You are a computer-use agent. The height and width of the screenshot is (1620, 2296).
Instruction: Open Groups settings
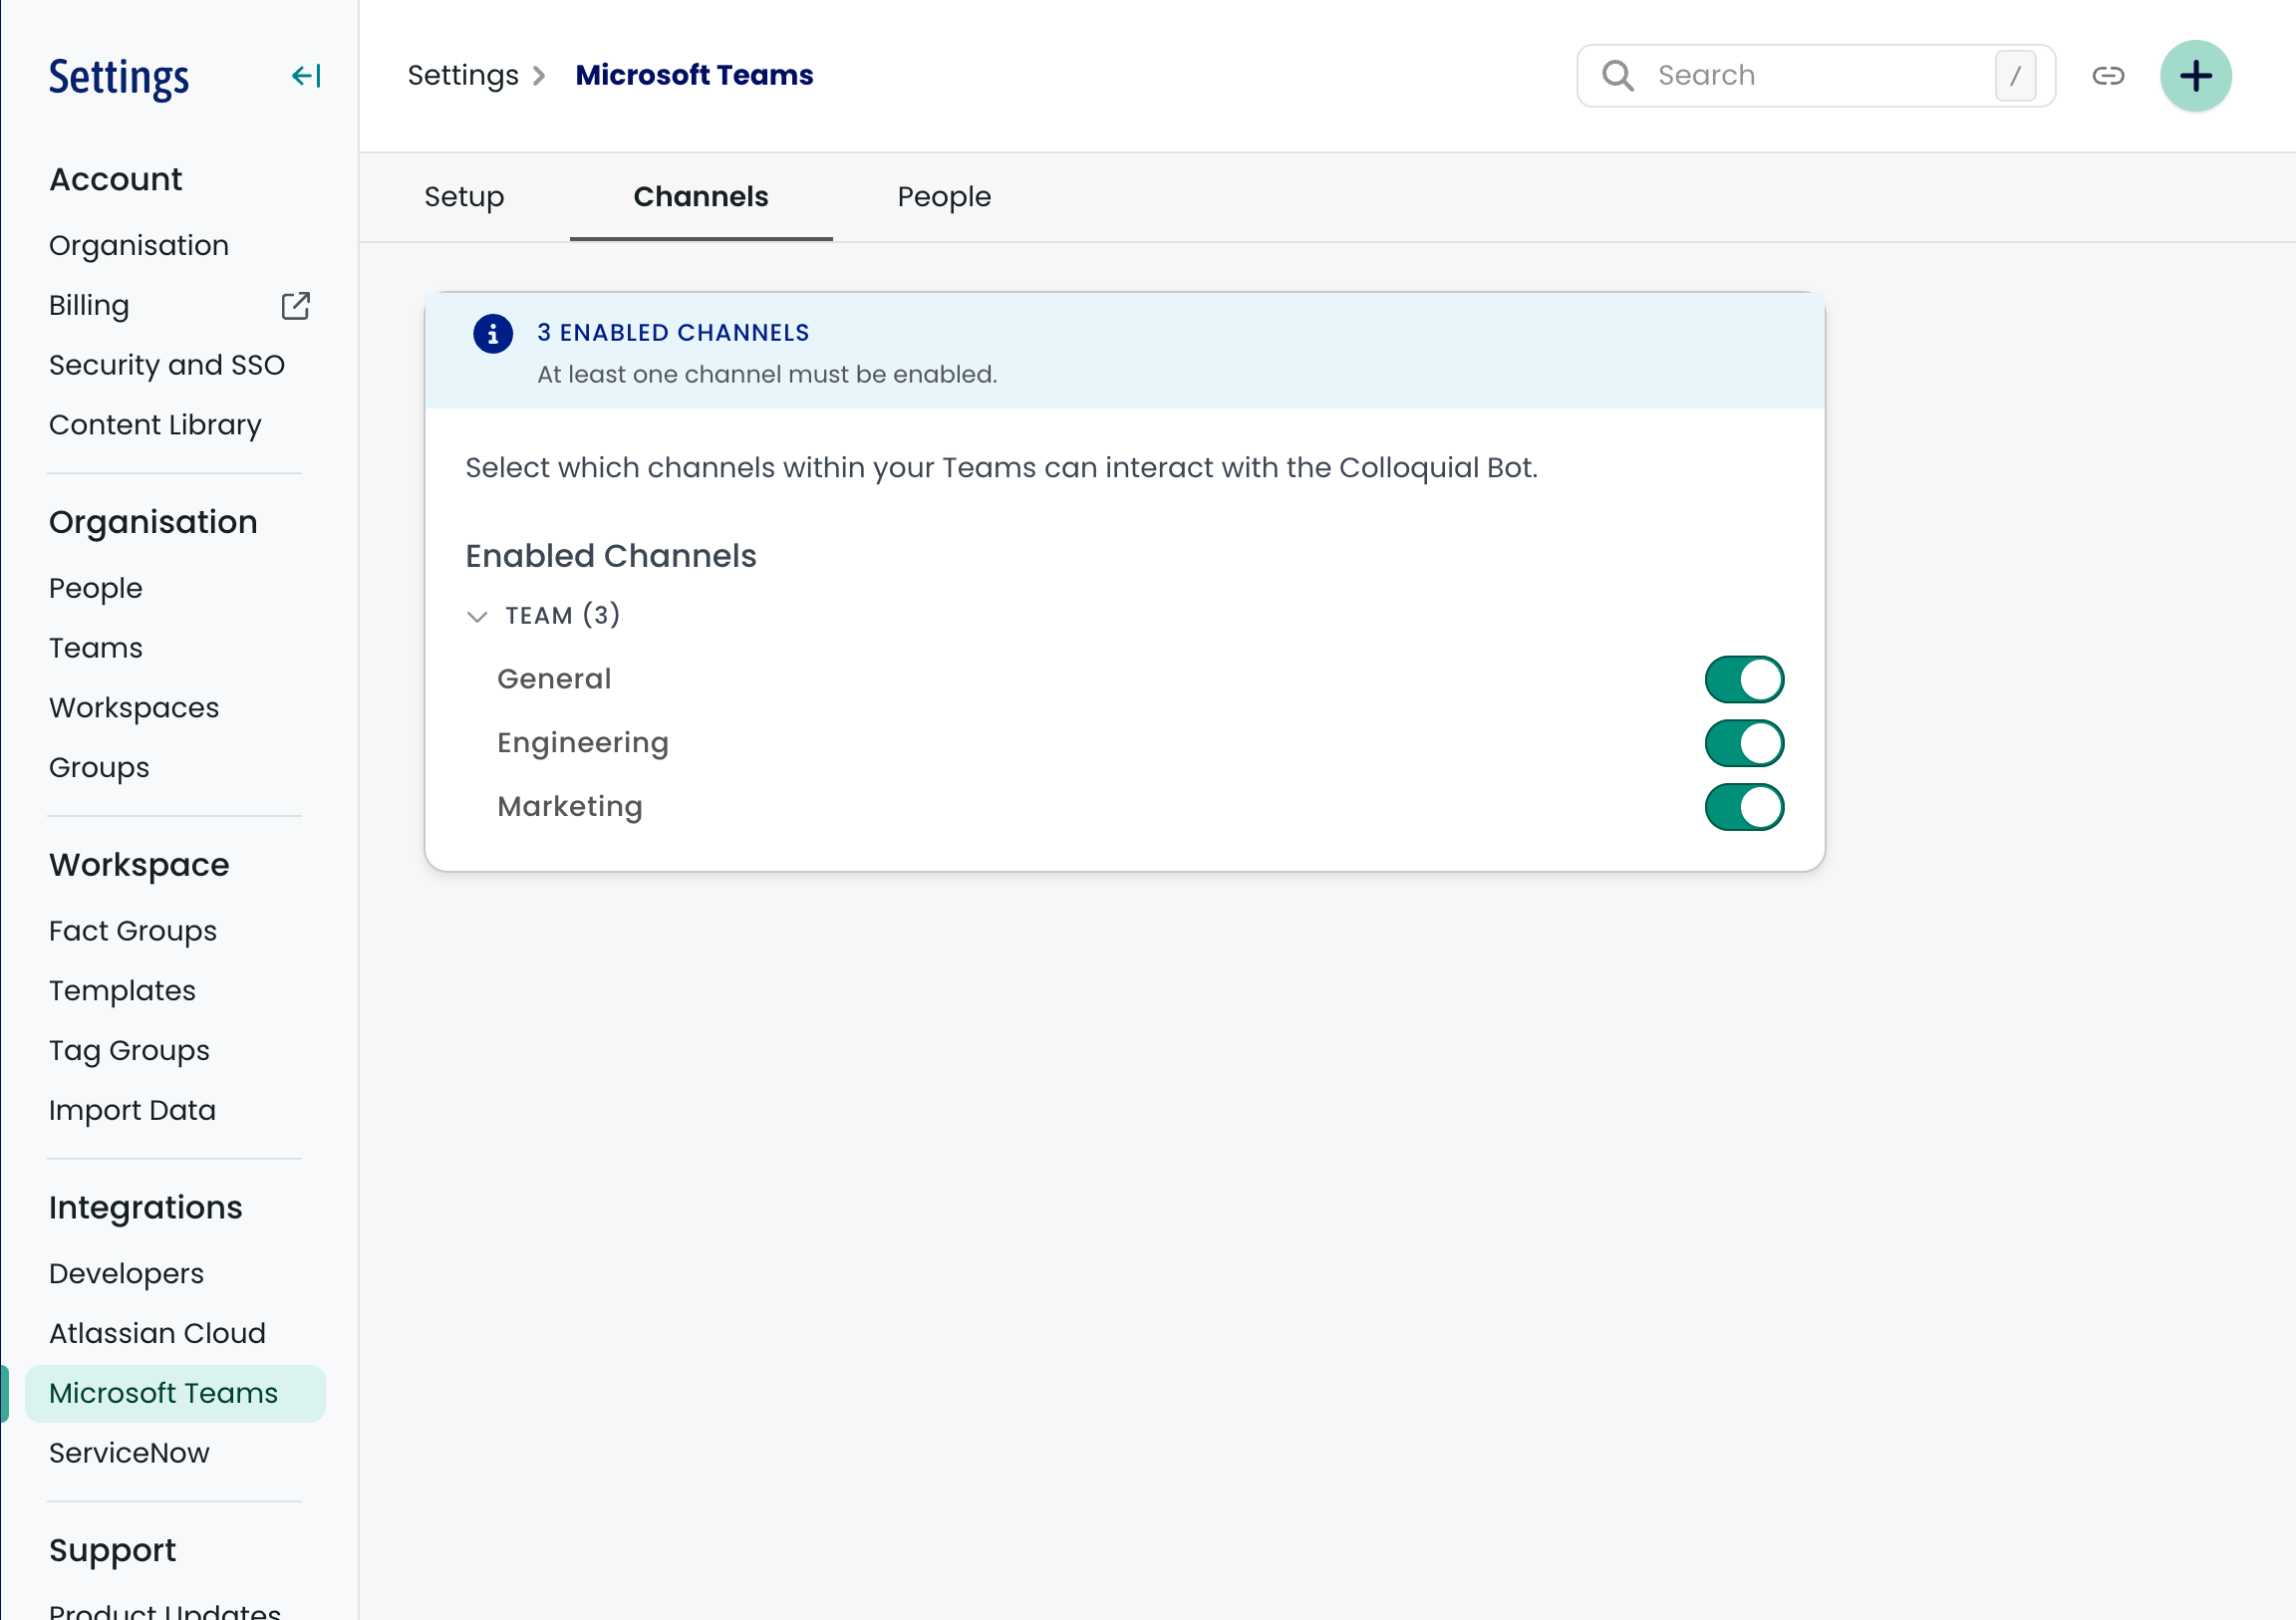point(99,769)
